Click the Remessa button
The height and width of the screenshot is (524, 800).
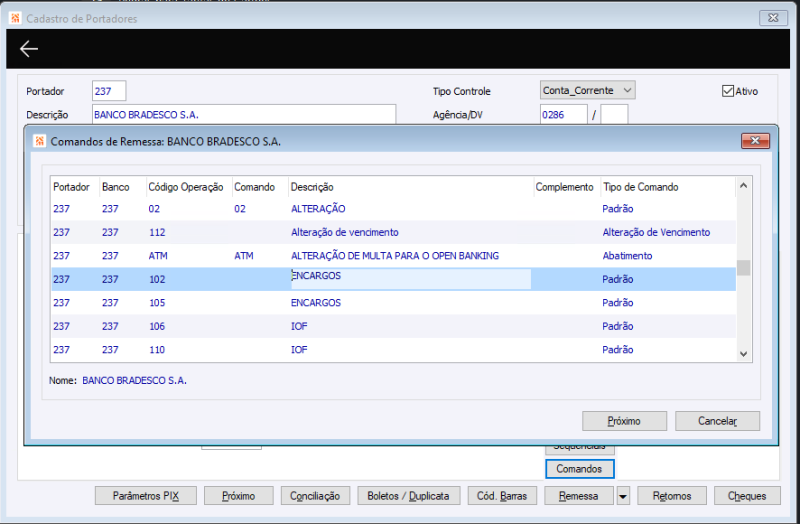579,496
